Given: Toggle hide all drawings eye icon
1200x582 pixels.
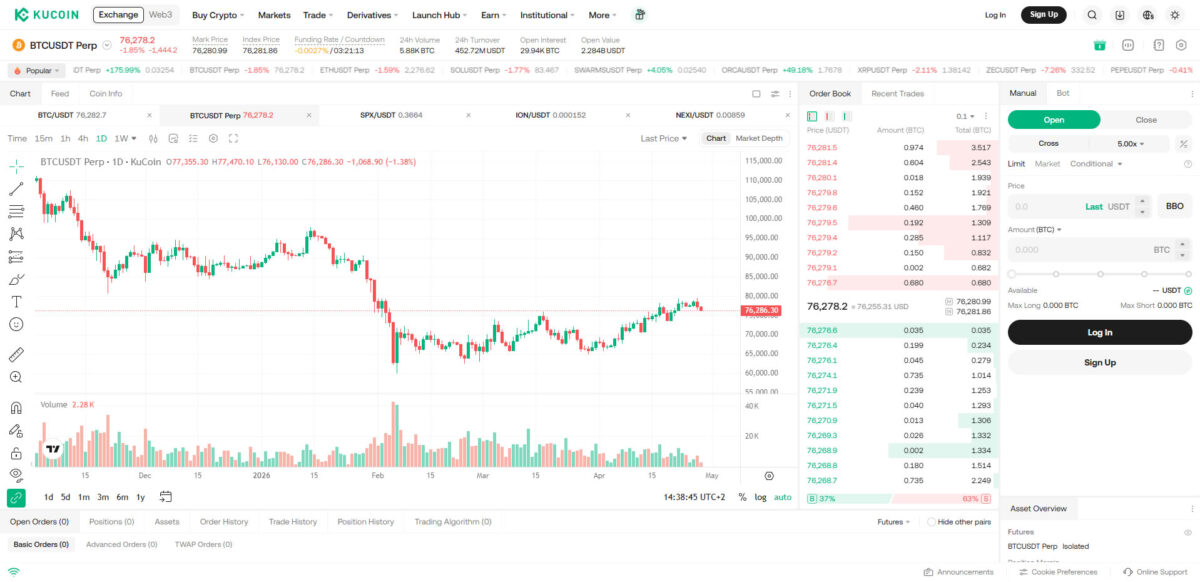Looking at the screenshot, I should (x=16, y=474).
